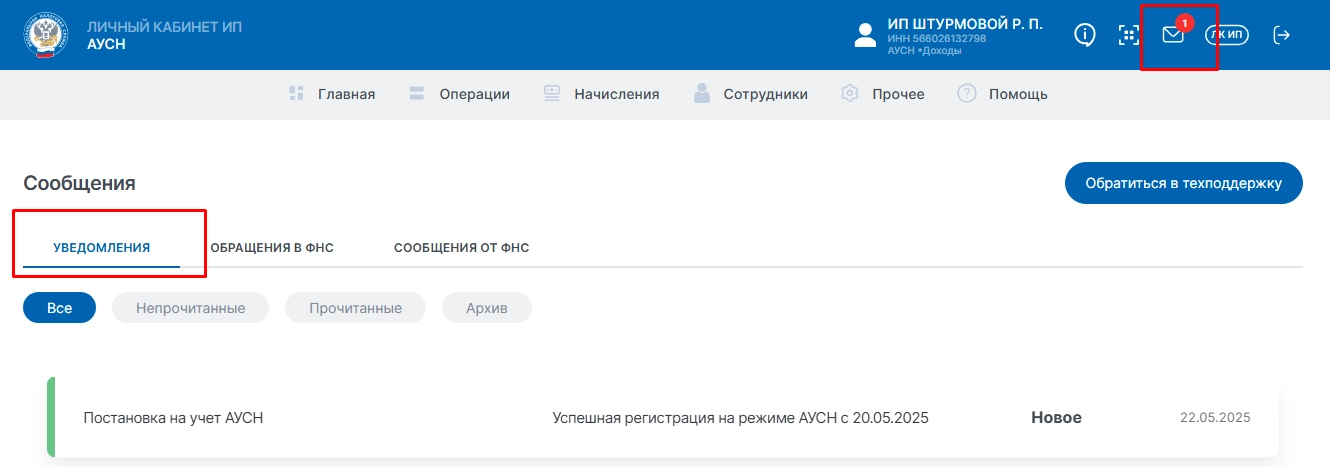
Task: Click the ЛК ИП badge
Action: pos(1227,35)
